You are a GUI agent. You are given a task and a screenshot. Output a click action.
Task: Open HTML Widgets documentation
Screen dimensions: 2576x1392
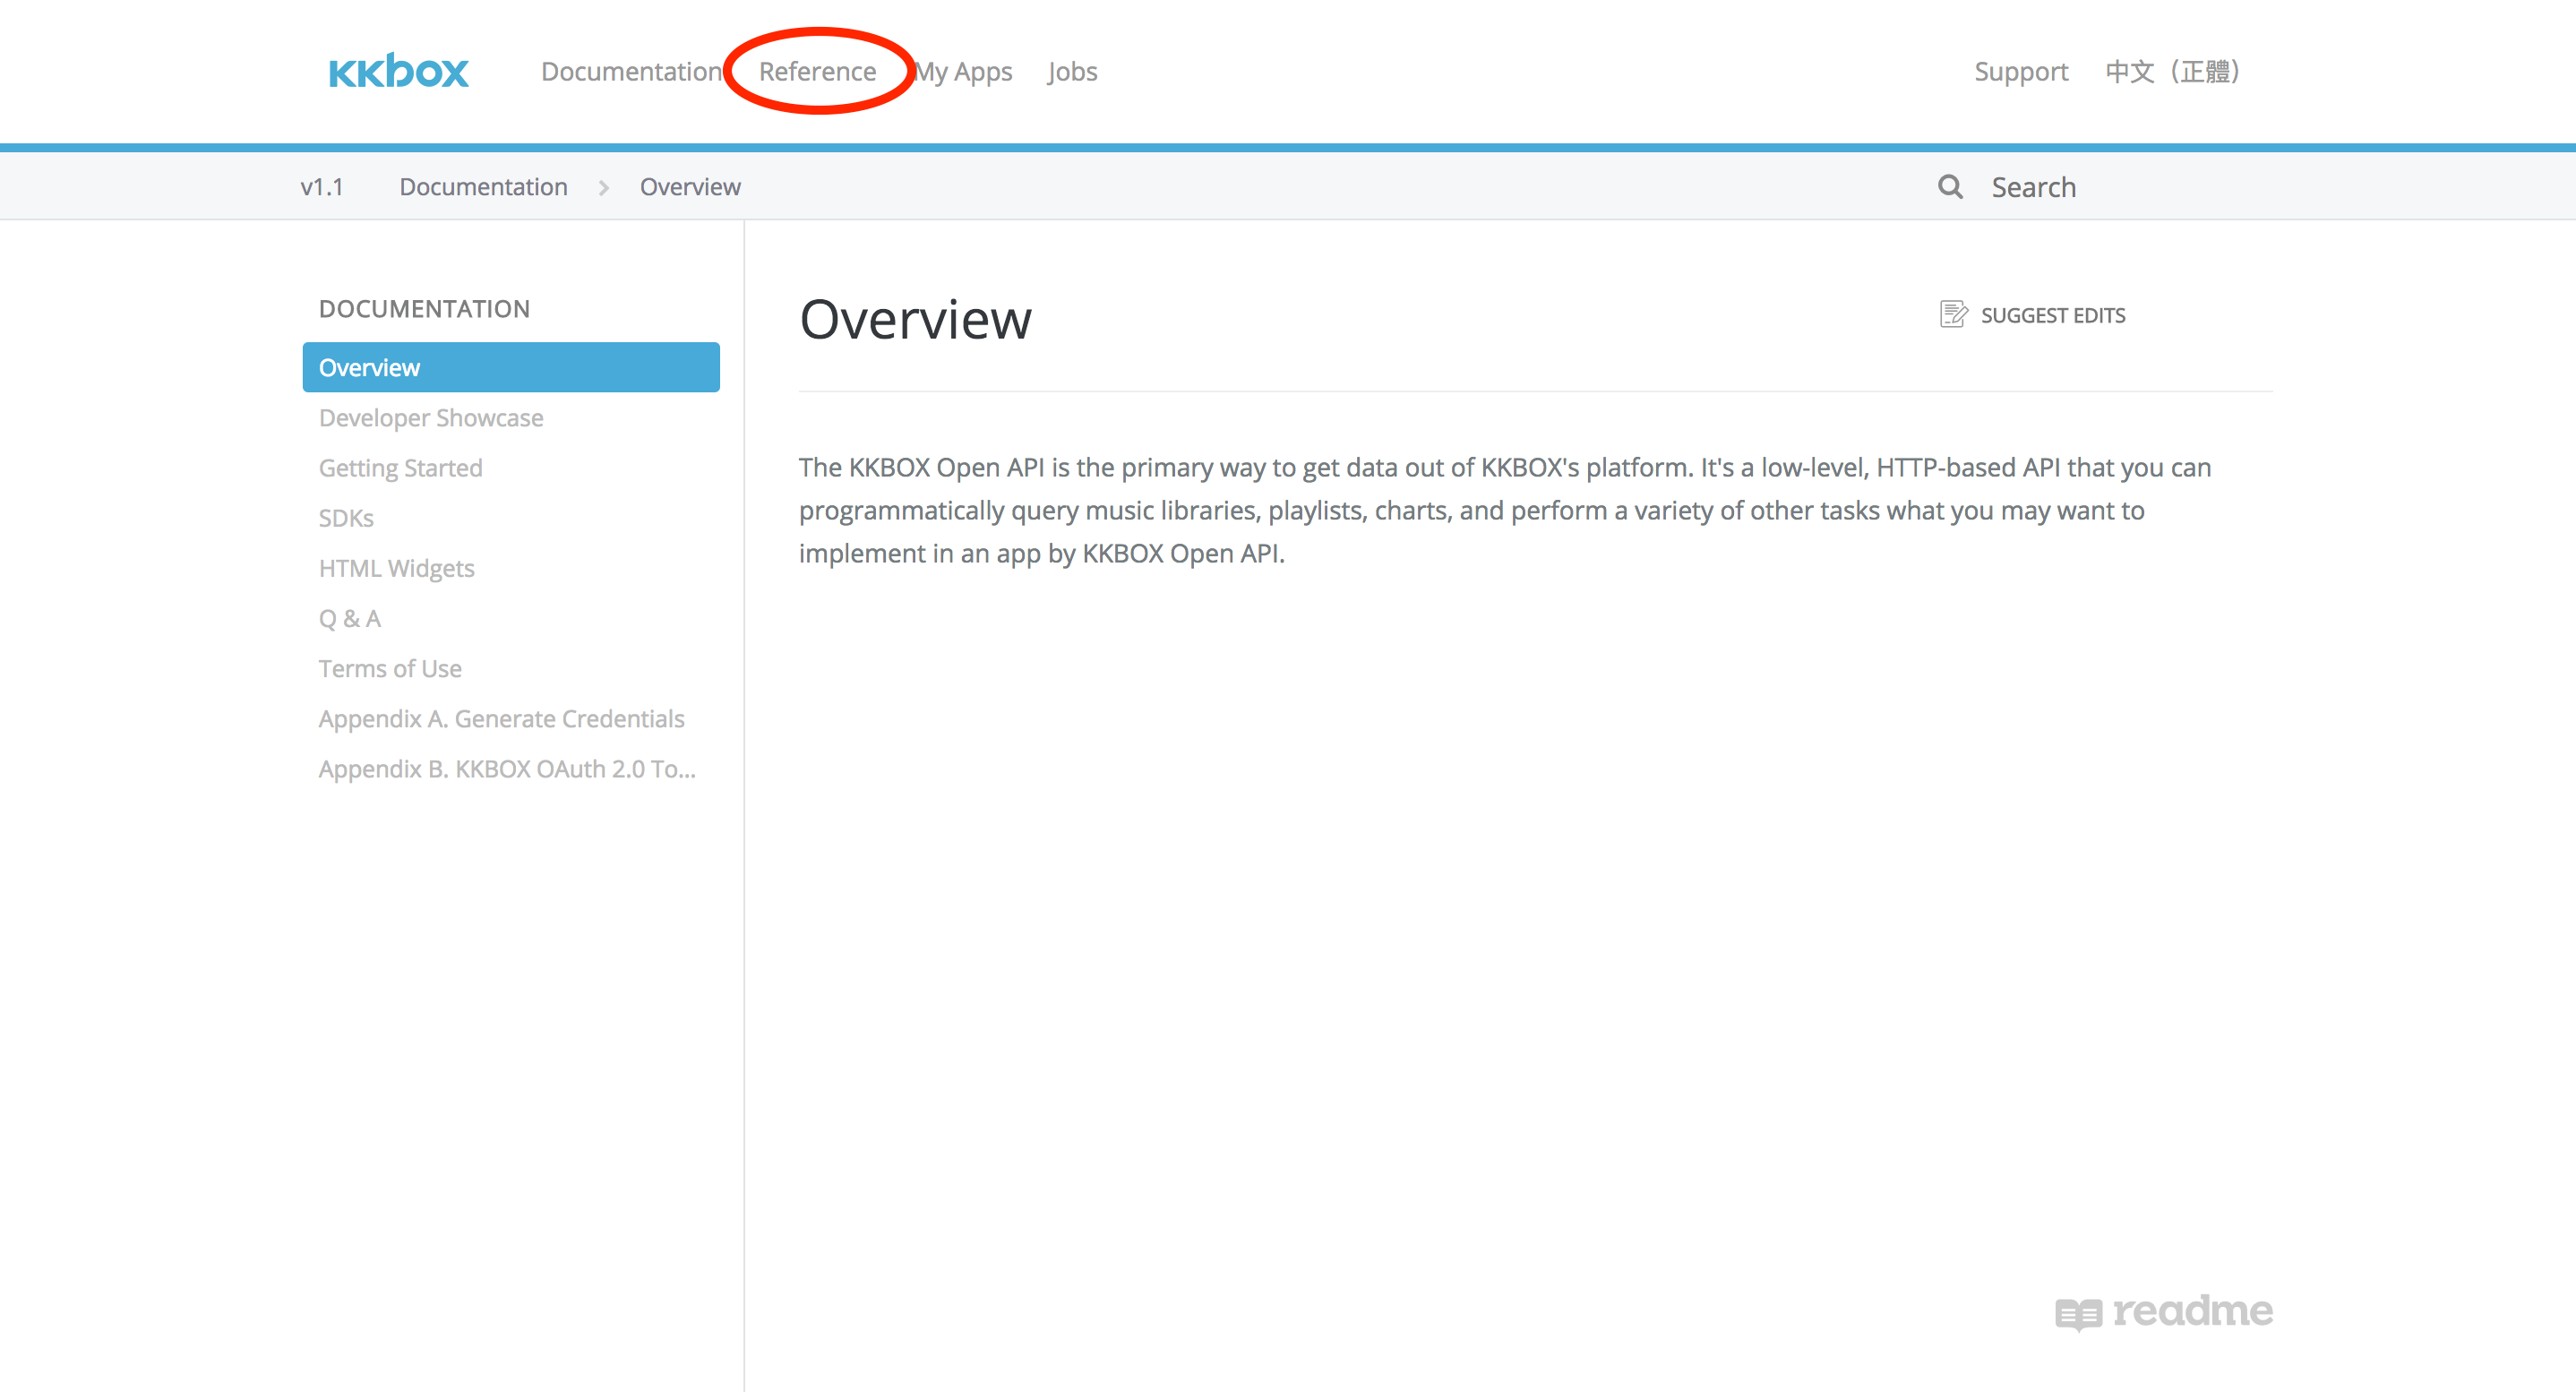(396, 568)
